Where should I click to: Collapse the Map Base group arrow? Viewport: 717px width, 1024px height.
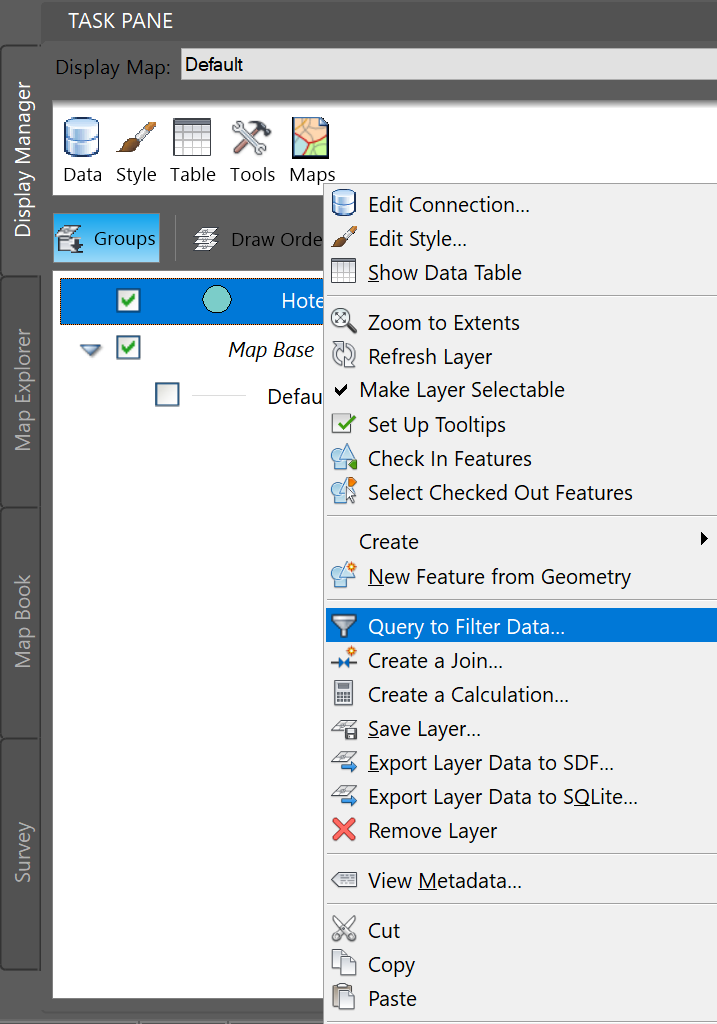pos(91,350)
